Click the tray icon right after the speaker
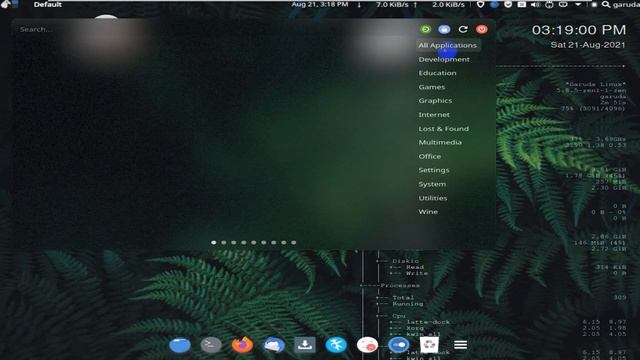The height and width of the screenshot is (360, 640). (549, 4)
